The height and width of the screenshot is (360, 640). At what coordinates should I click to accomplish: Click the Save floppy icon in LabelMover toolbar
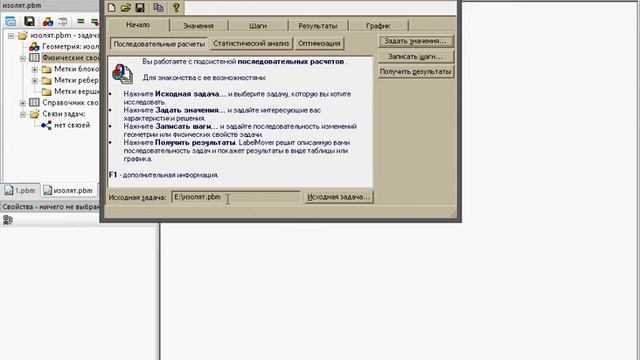coord(140,8)
